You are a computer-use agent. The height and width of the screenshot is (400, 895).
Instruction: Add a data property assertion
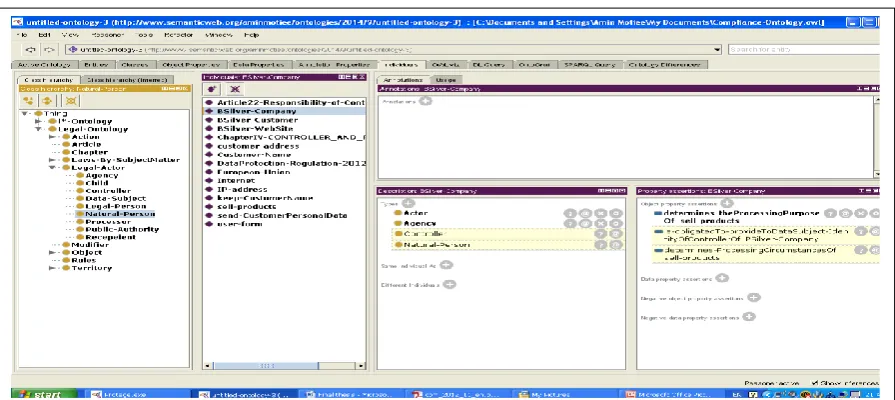(722, 278)
